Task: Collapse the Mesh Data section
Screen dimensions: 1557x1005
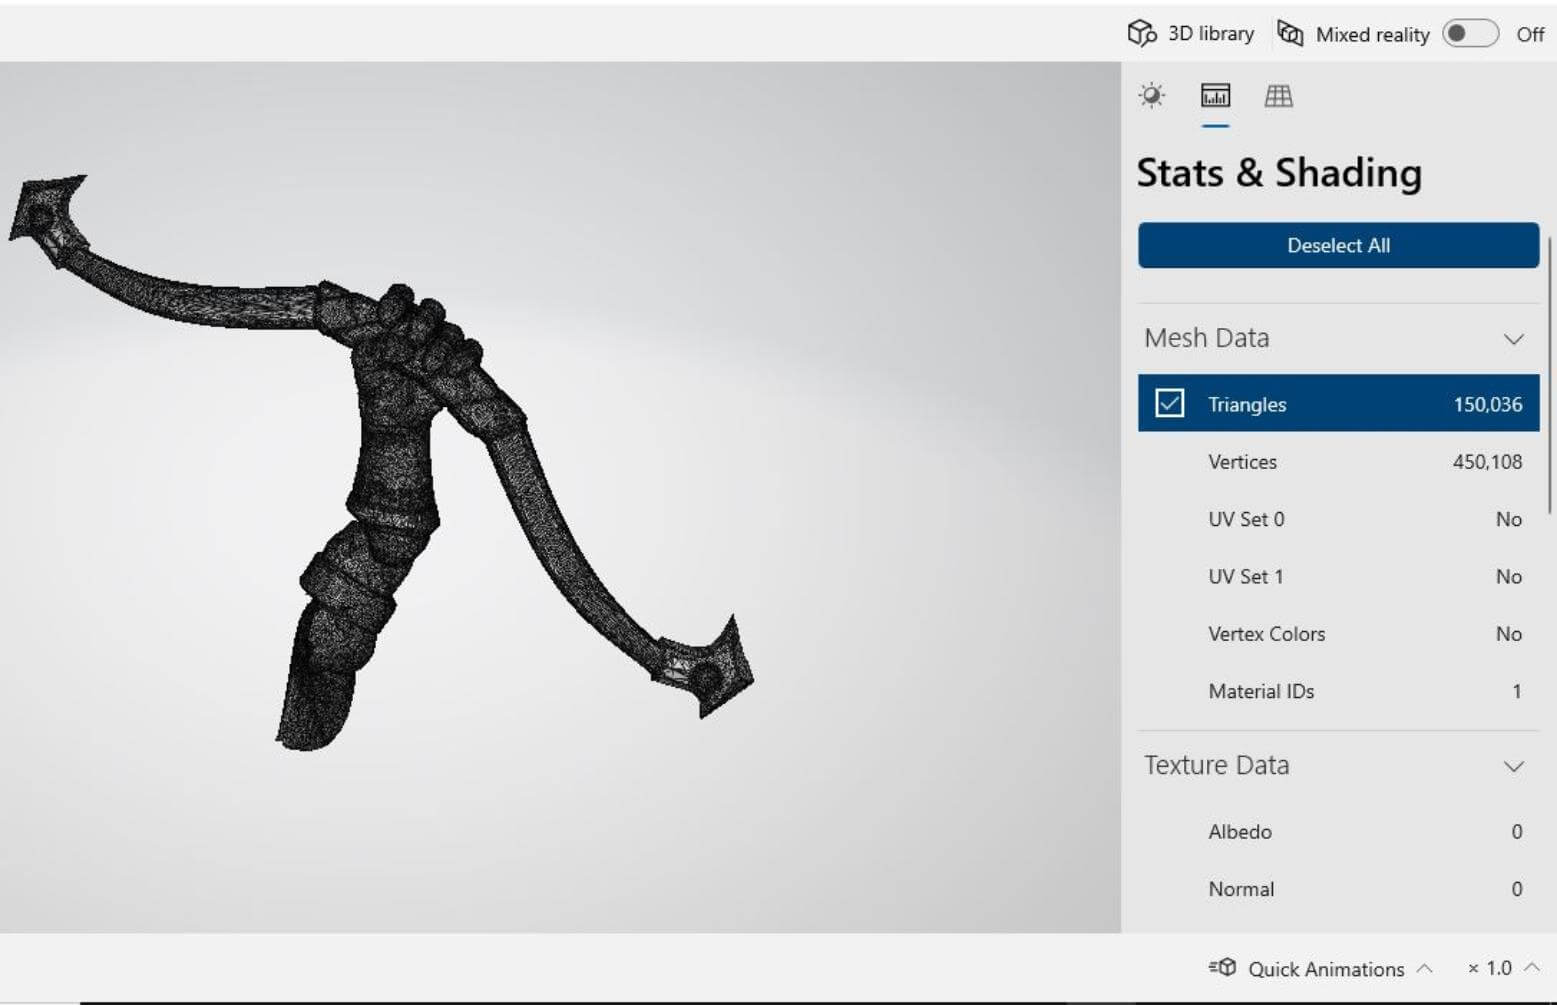Action: (1513, 339)
